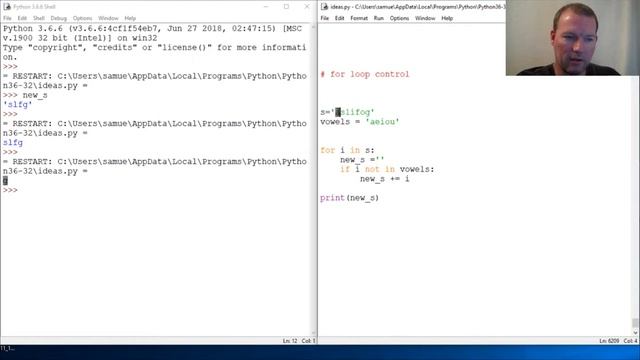Open Edit menu in ideas.py editor

point(339,18)
